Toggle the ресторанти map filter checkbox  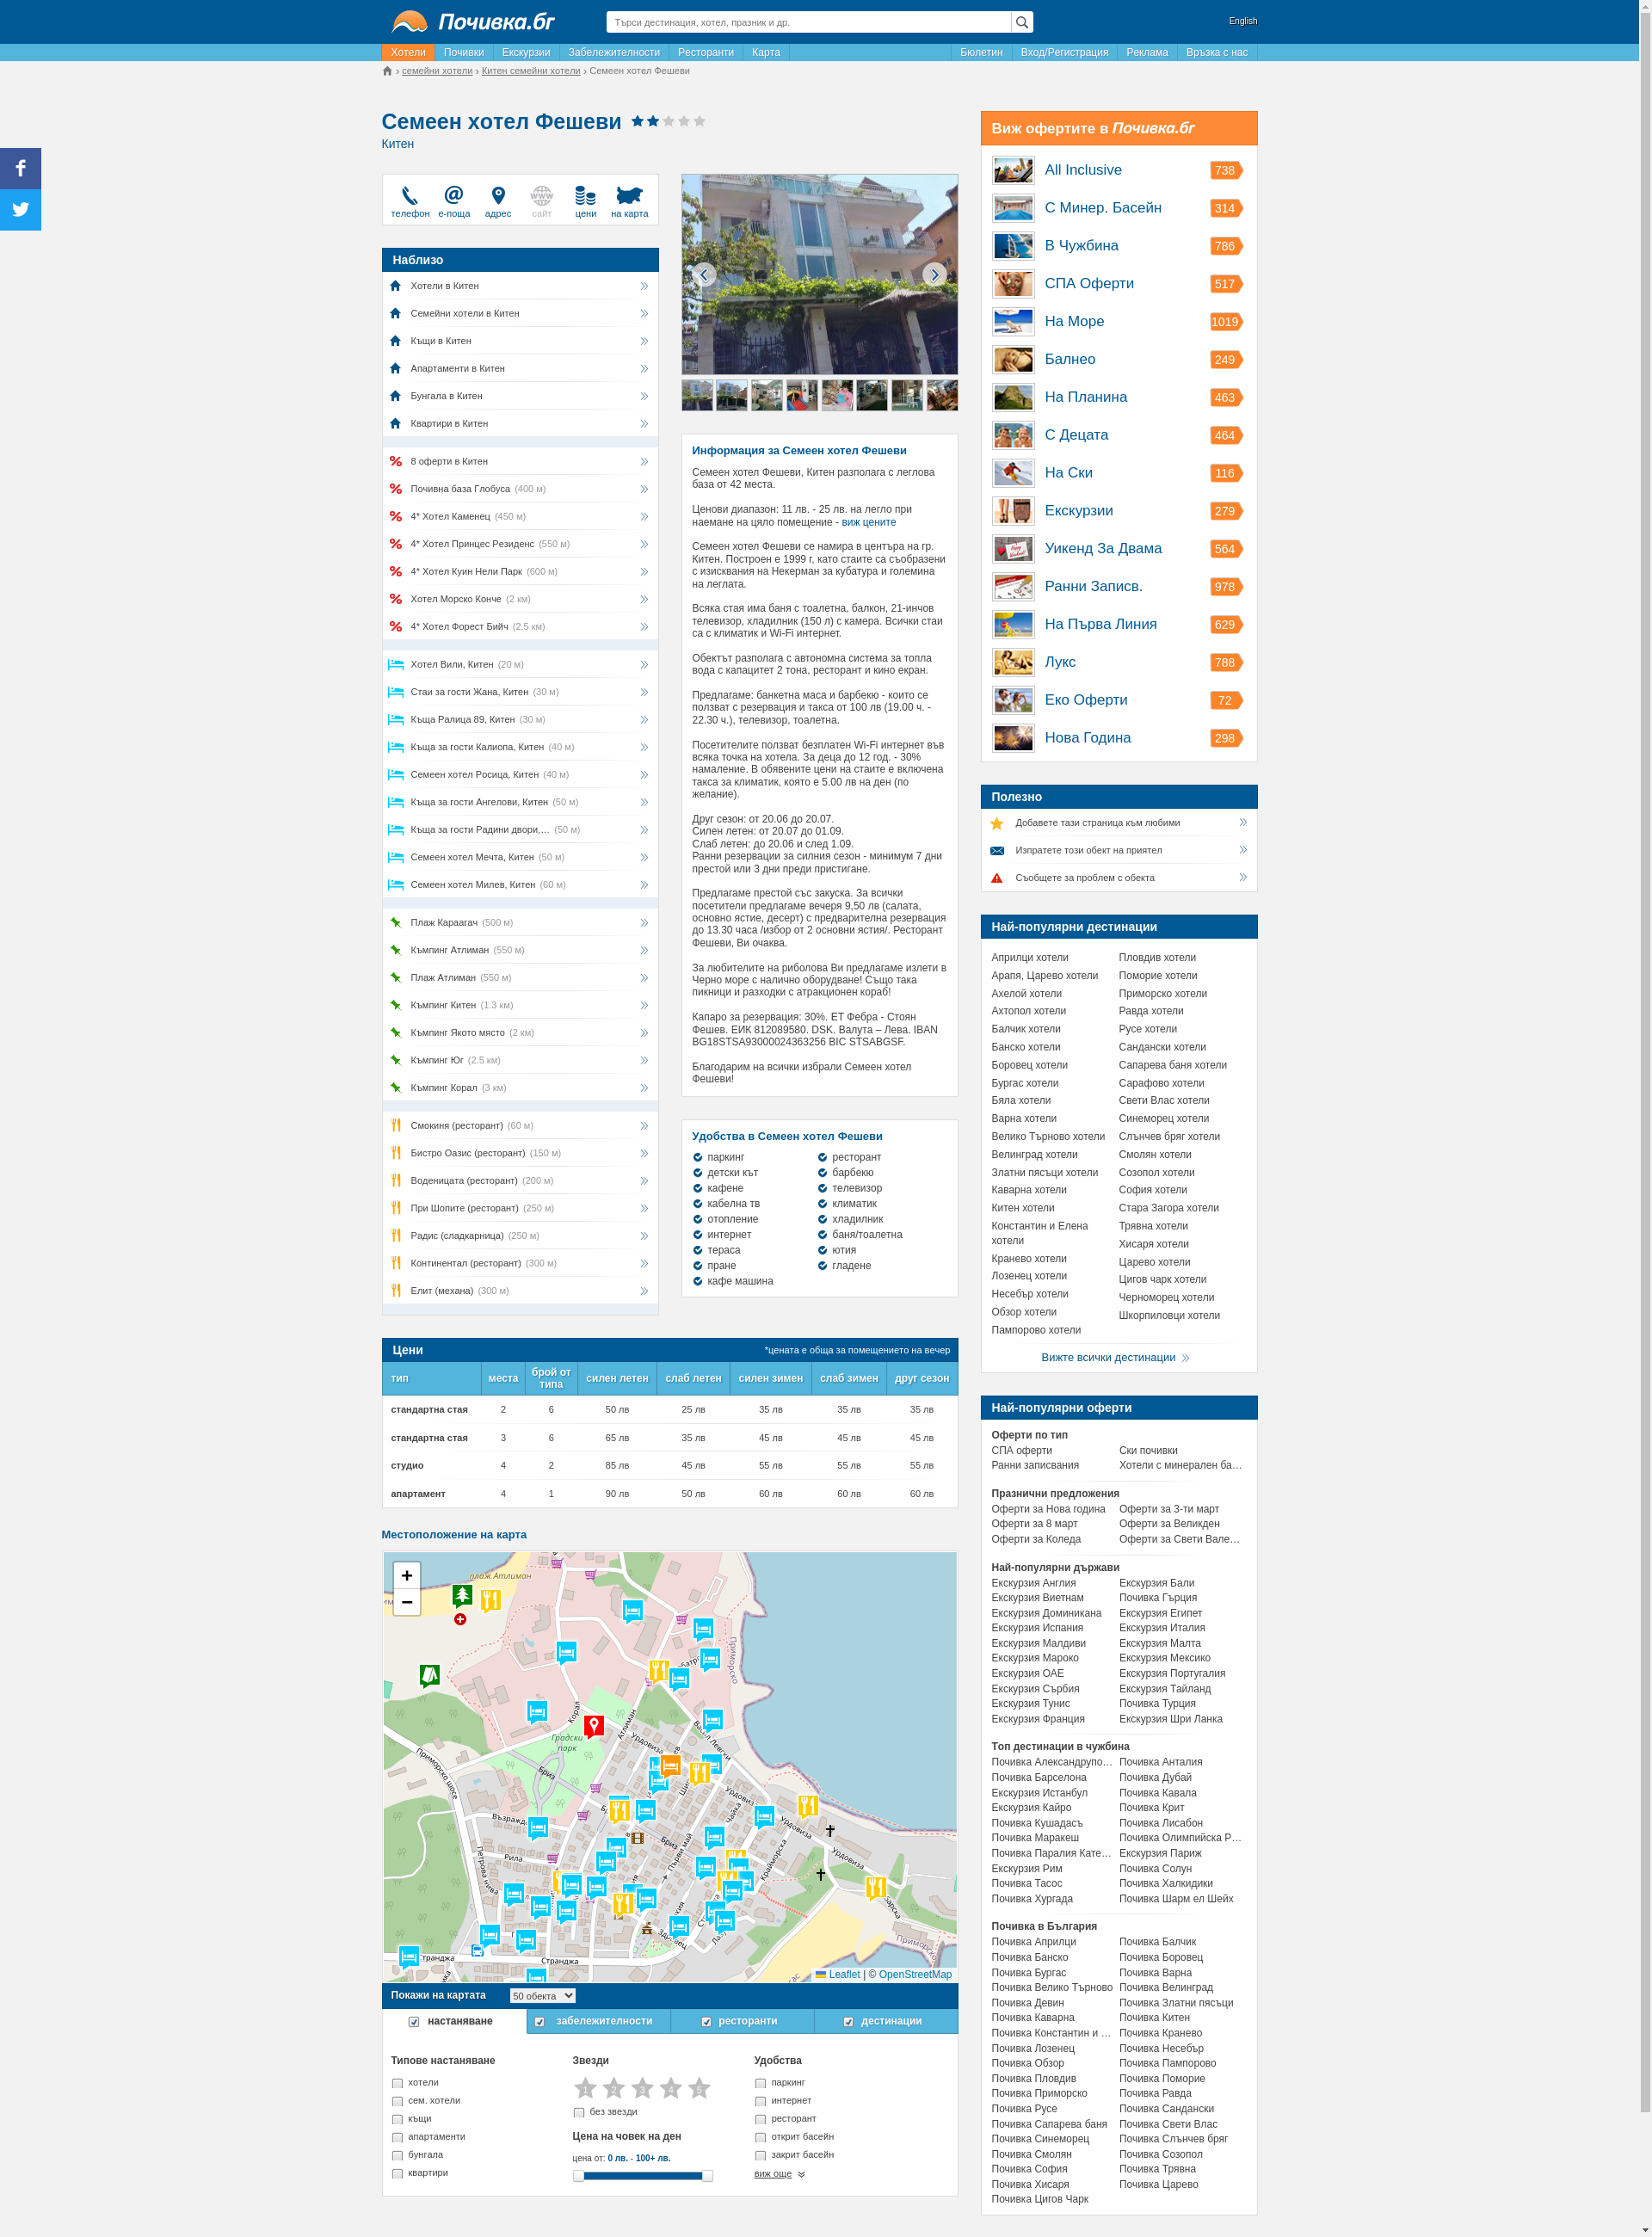(706, 2022)
